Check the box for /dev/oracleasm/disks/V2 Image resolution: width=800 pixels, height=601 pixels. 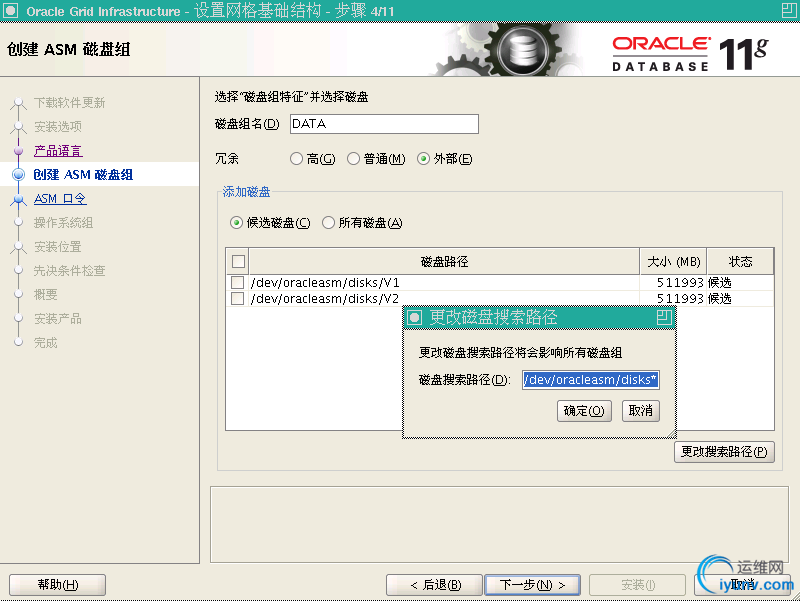[237, 298]
